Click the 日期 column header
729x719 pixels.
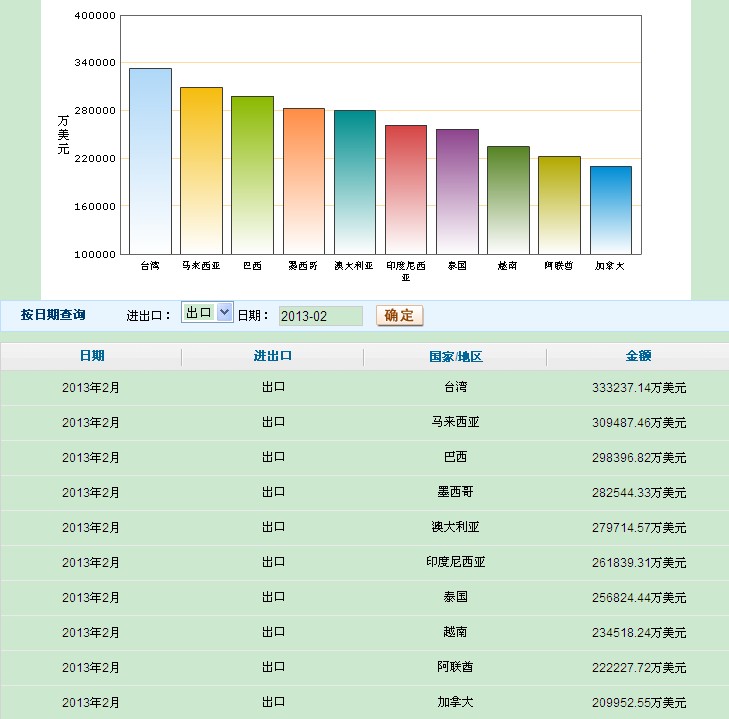[92, 356]
